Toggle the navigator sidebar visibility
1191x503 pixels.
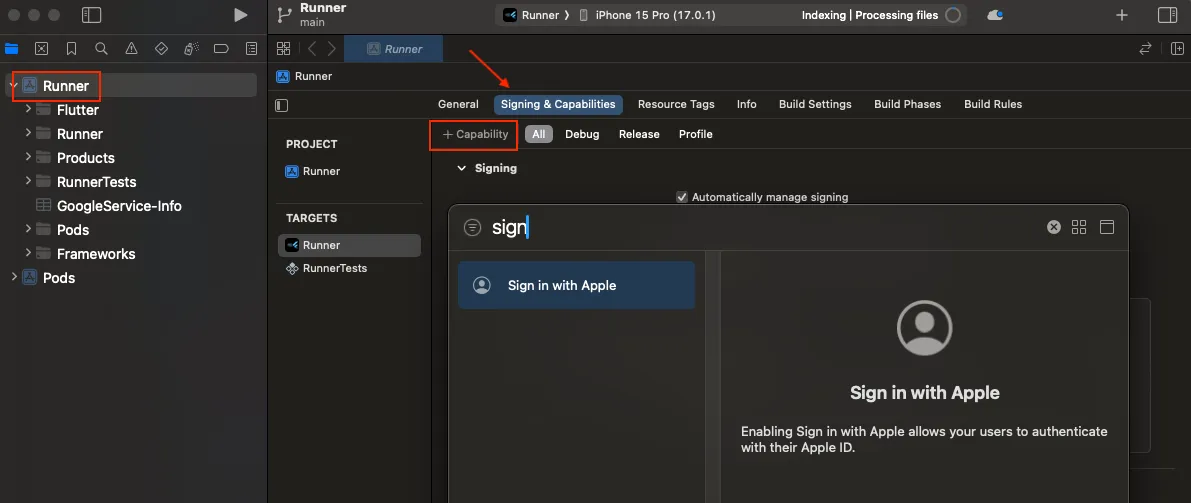(91, 15)
